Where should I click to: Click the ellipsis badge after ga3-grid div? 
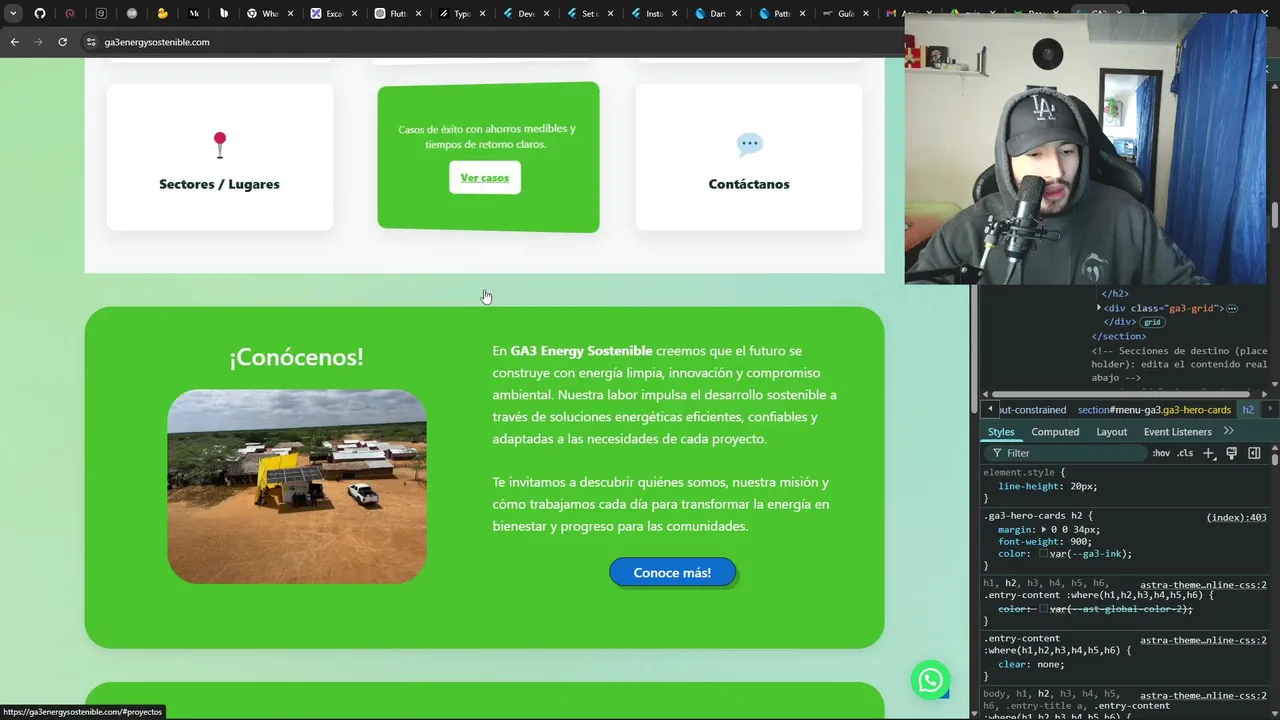(1232, 309)
